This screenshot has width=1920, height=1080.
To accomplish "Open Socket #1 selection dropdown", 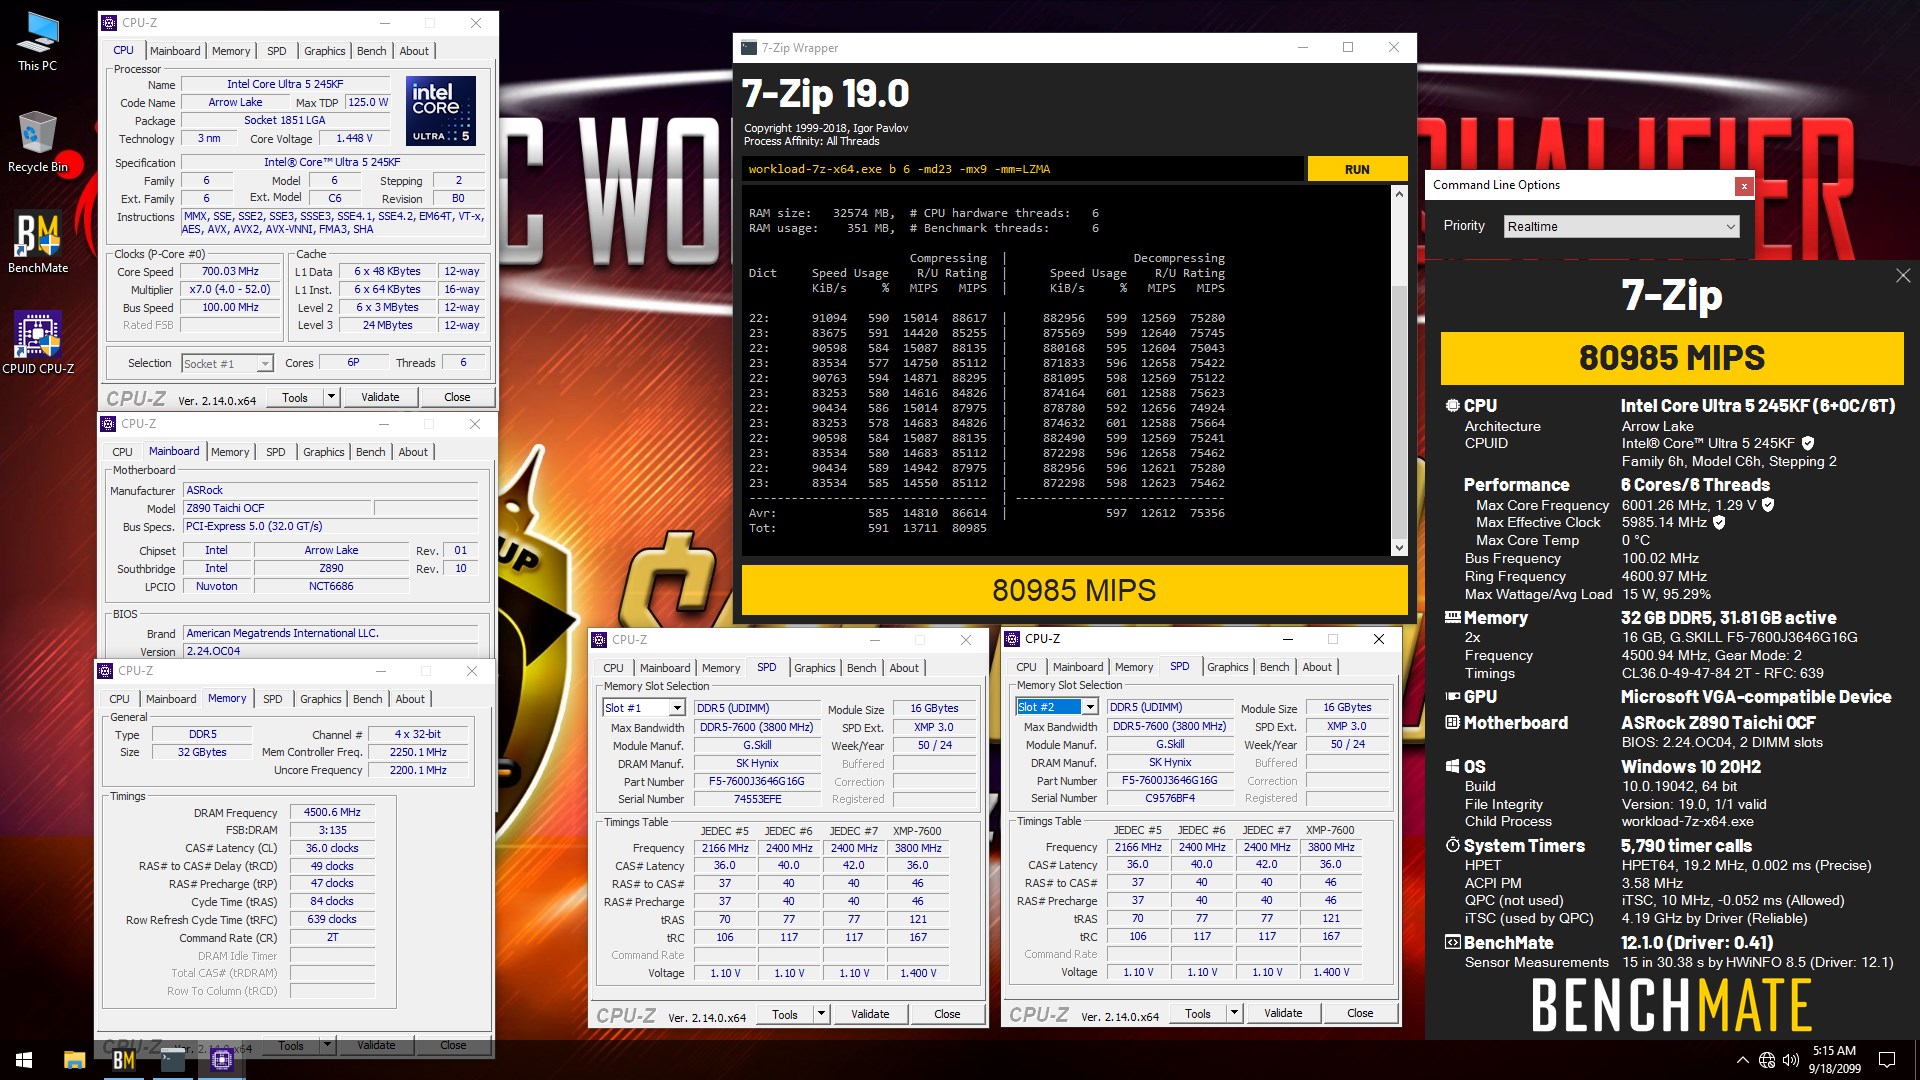I will coord(227,364).
